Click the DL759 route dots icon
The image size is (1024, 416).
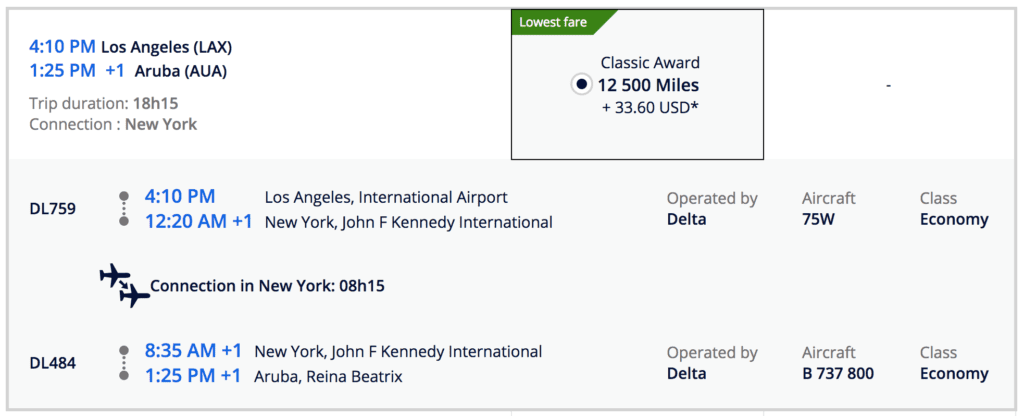pyautogui.click(x=124, y=209)
